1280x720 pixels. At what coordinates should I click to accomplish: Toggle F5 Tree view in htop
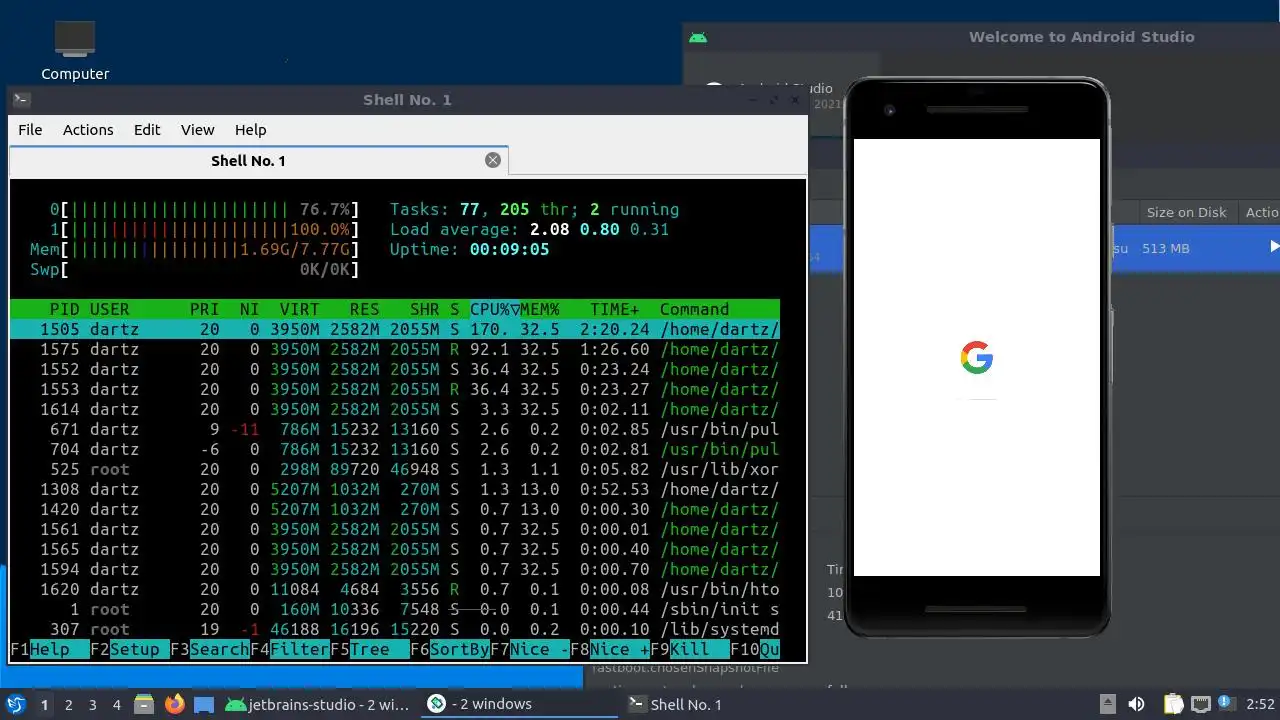point(370,649)
